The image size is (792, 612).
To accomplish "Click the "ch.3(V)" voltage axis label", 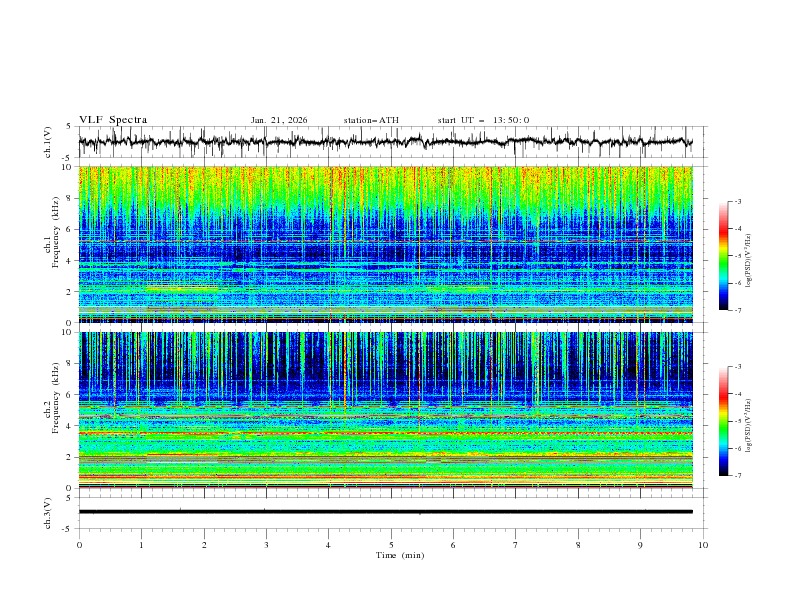I will pos(48,513).
